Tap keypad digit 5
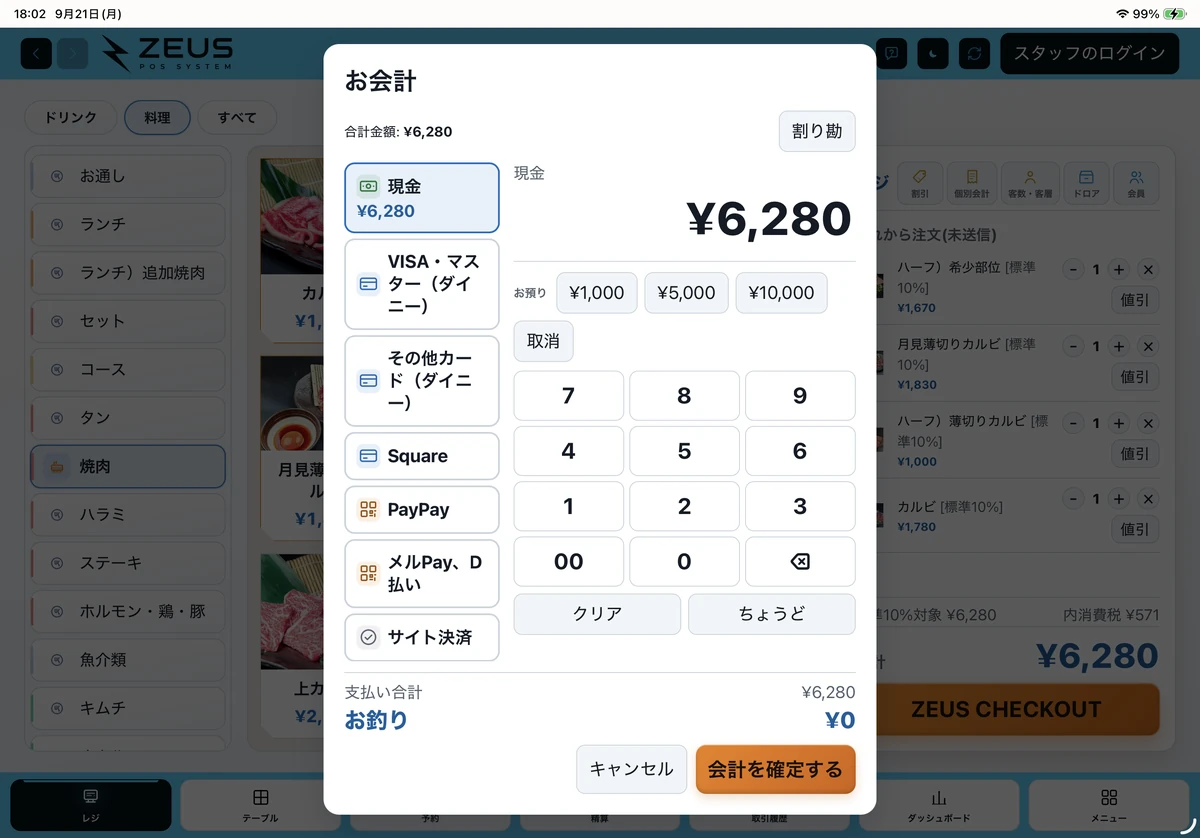Image resolution: width=1200 pixels, height=838 pixels. 684,451
